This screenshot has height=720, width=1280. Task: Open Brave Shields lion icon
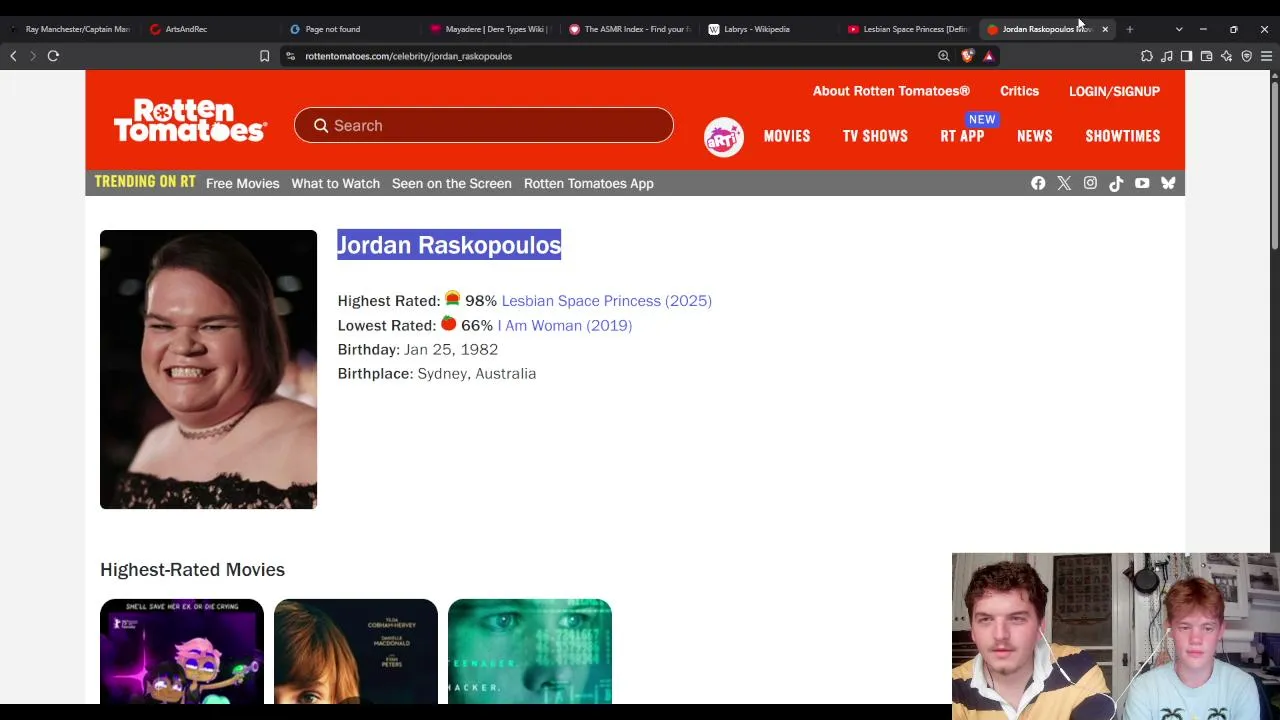point(967,56)
